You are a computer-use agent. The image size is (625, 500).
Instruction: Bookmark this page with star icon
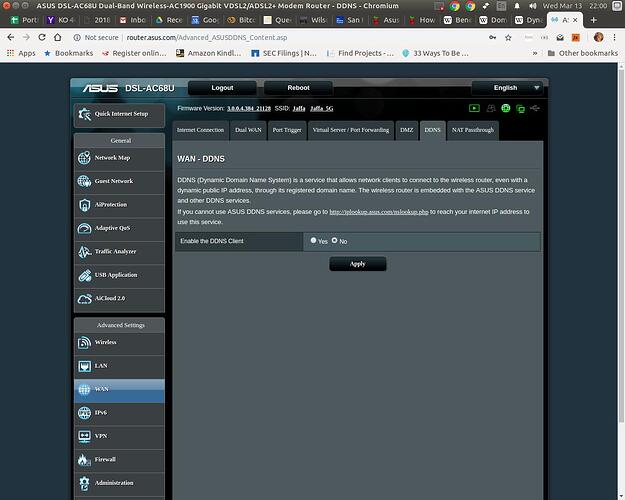[x=508, y=37]
